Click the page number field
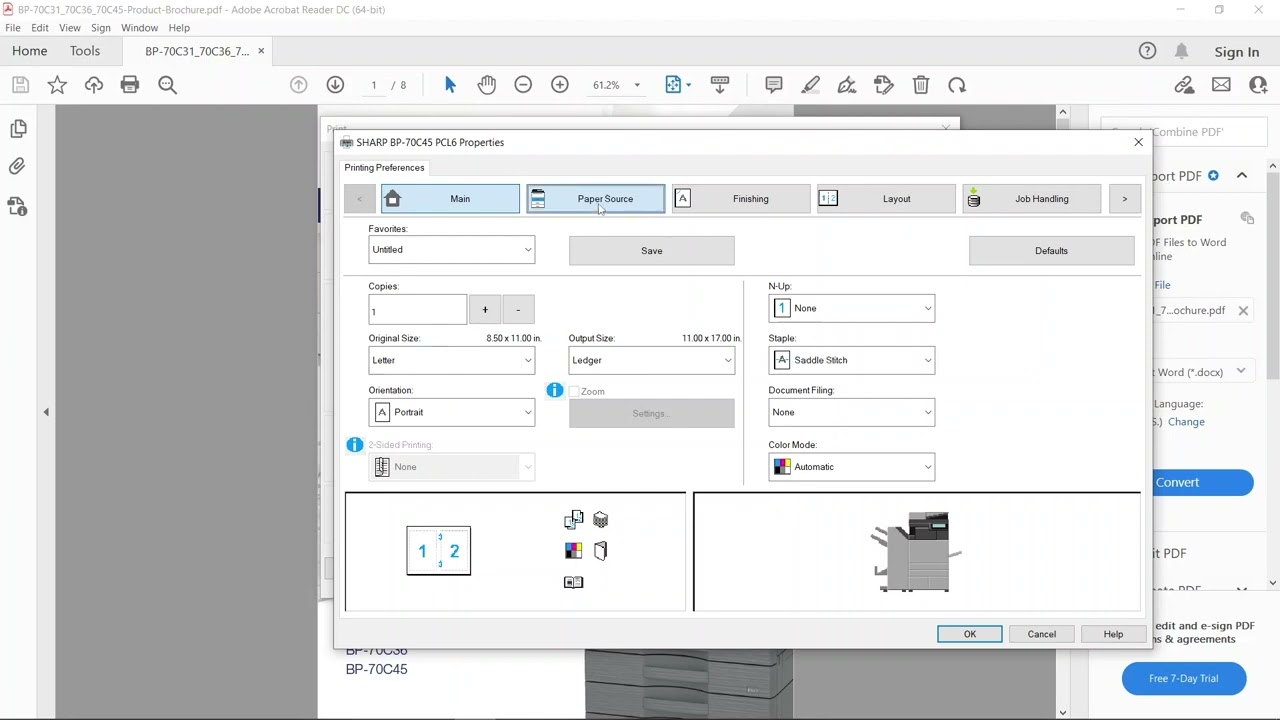This screenshot has width=1280, height=720. 374,85
